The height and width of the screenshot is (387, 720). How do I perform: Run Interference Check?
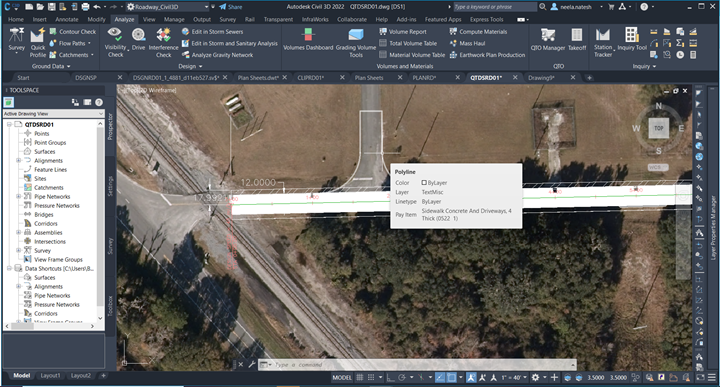coord(163,42)
